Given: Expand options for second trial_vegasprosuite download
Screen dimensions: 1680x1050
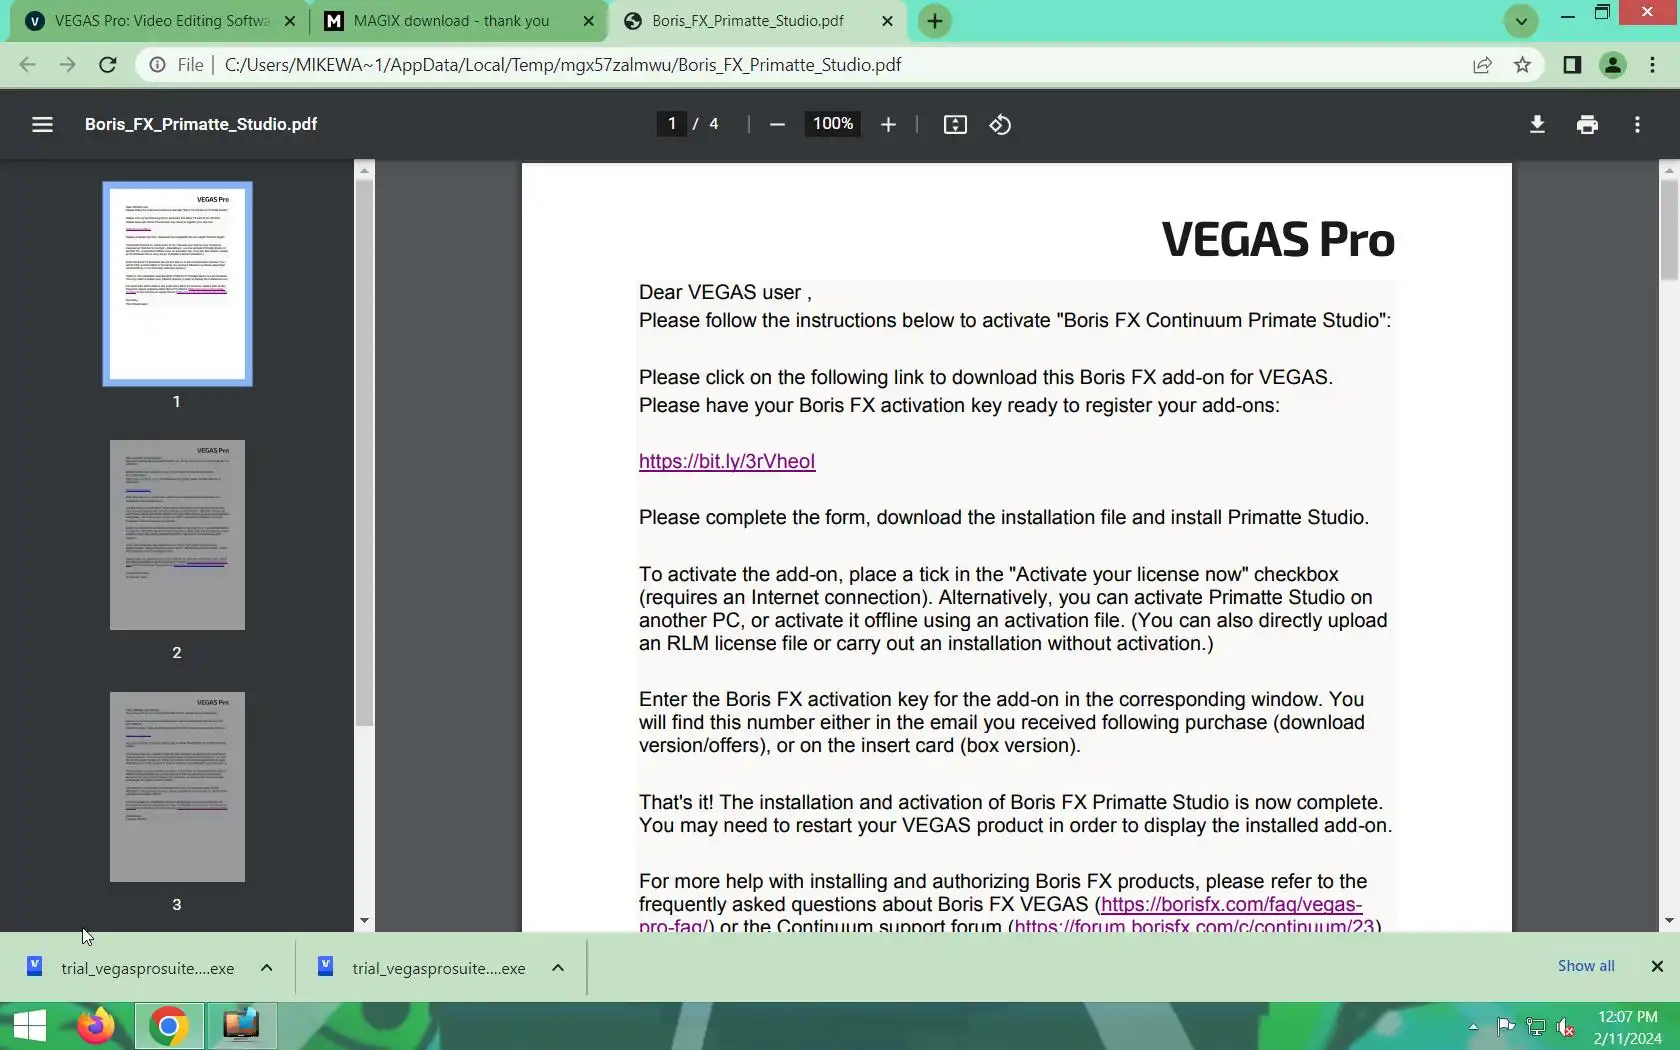Looking at the screenshot, I should 558,968.
